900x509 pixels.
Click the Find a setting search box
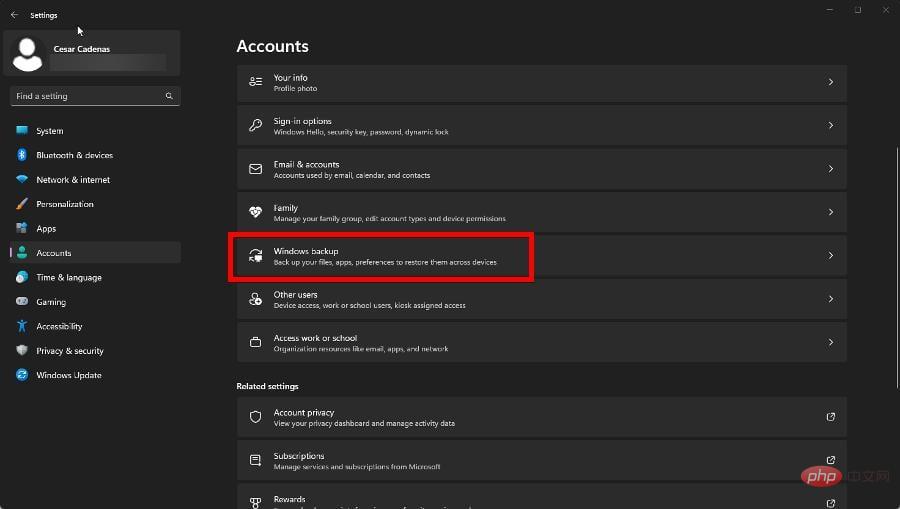[x=88, y=96]
